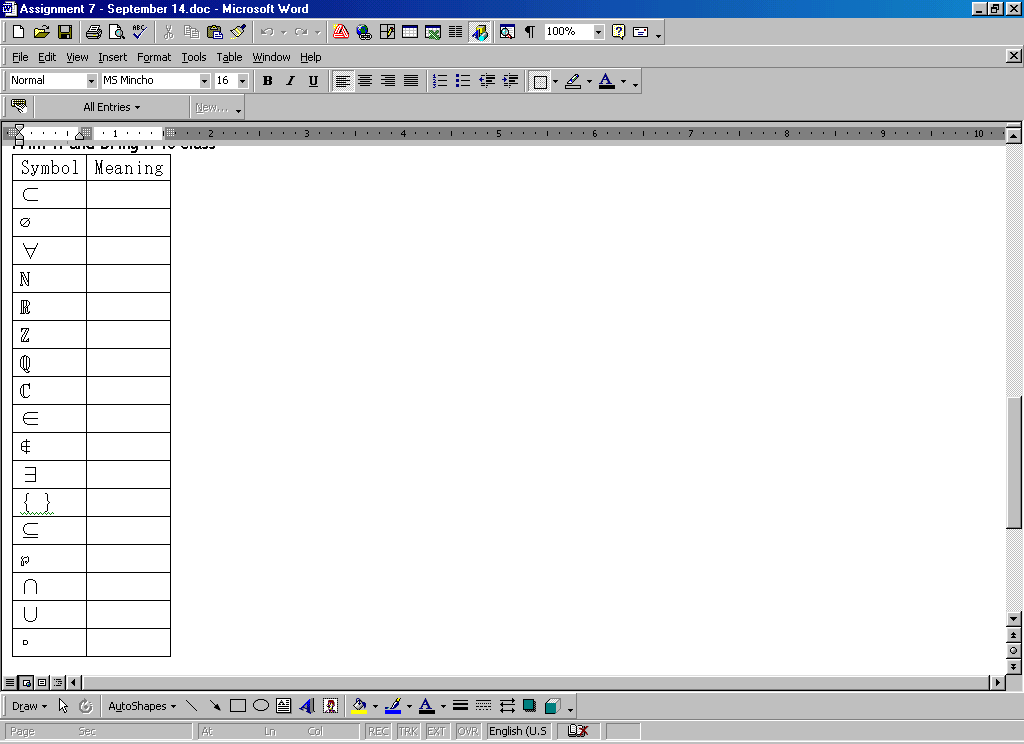This screenshot has width=1024, height=744.
Task: Toggle the numbered list
Action: click(440, 81)
